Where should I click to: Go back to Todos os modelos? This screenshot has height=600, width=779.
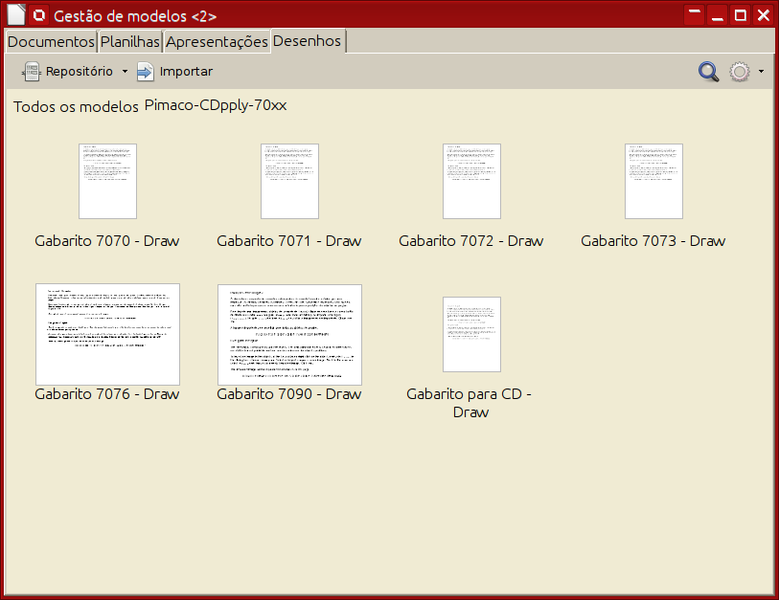point(76,107)
